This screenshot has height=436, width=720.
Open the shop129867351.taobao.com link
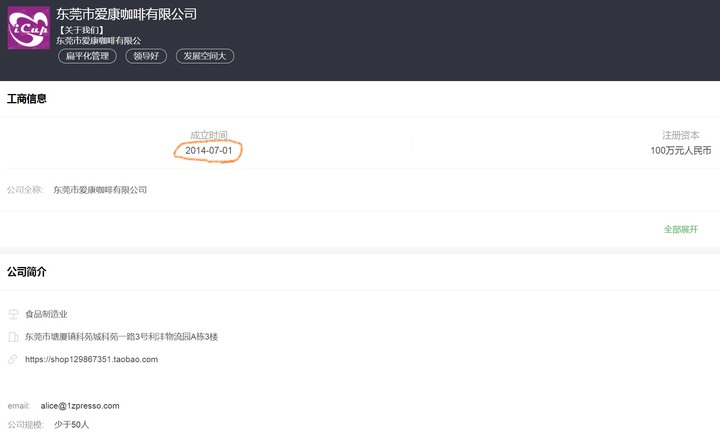coord(91,359)
